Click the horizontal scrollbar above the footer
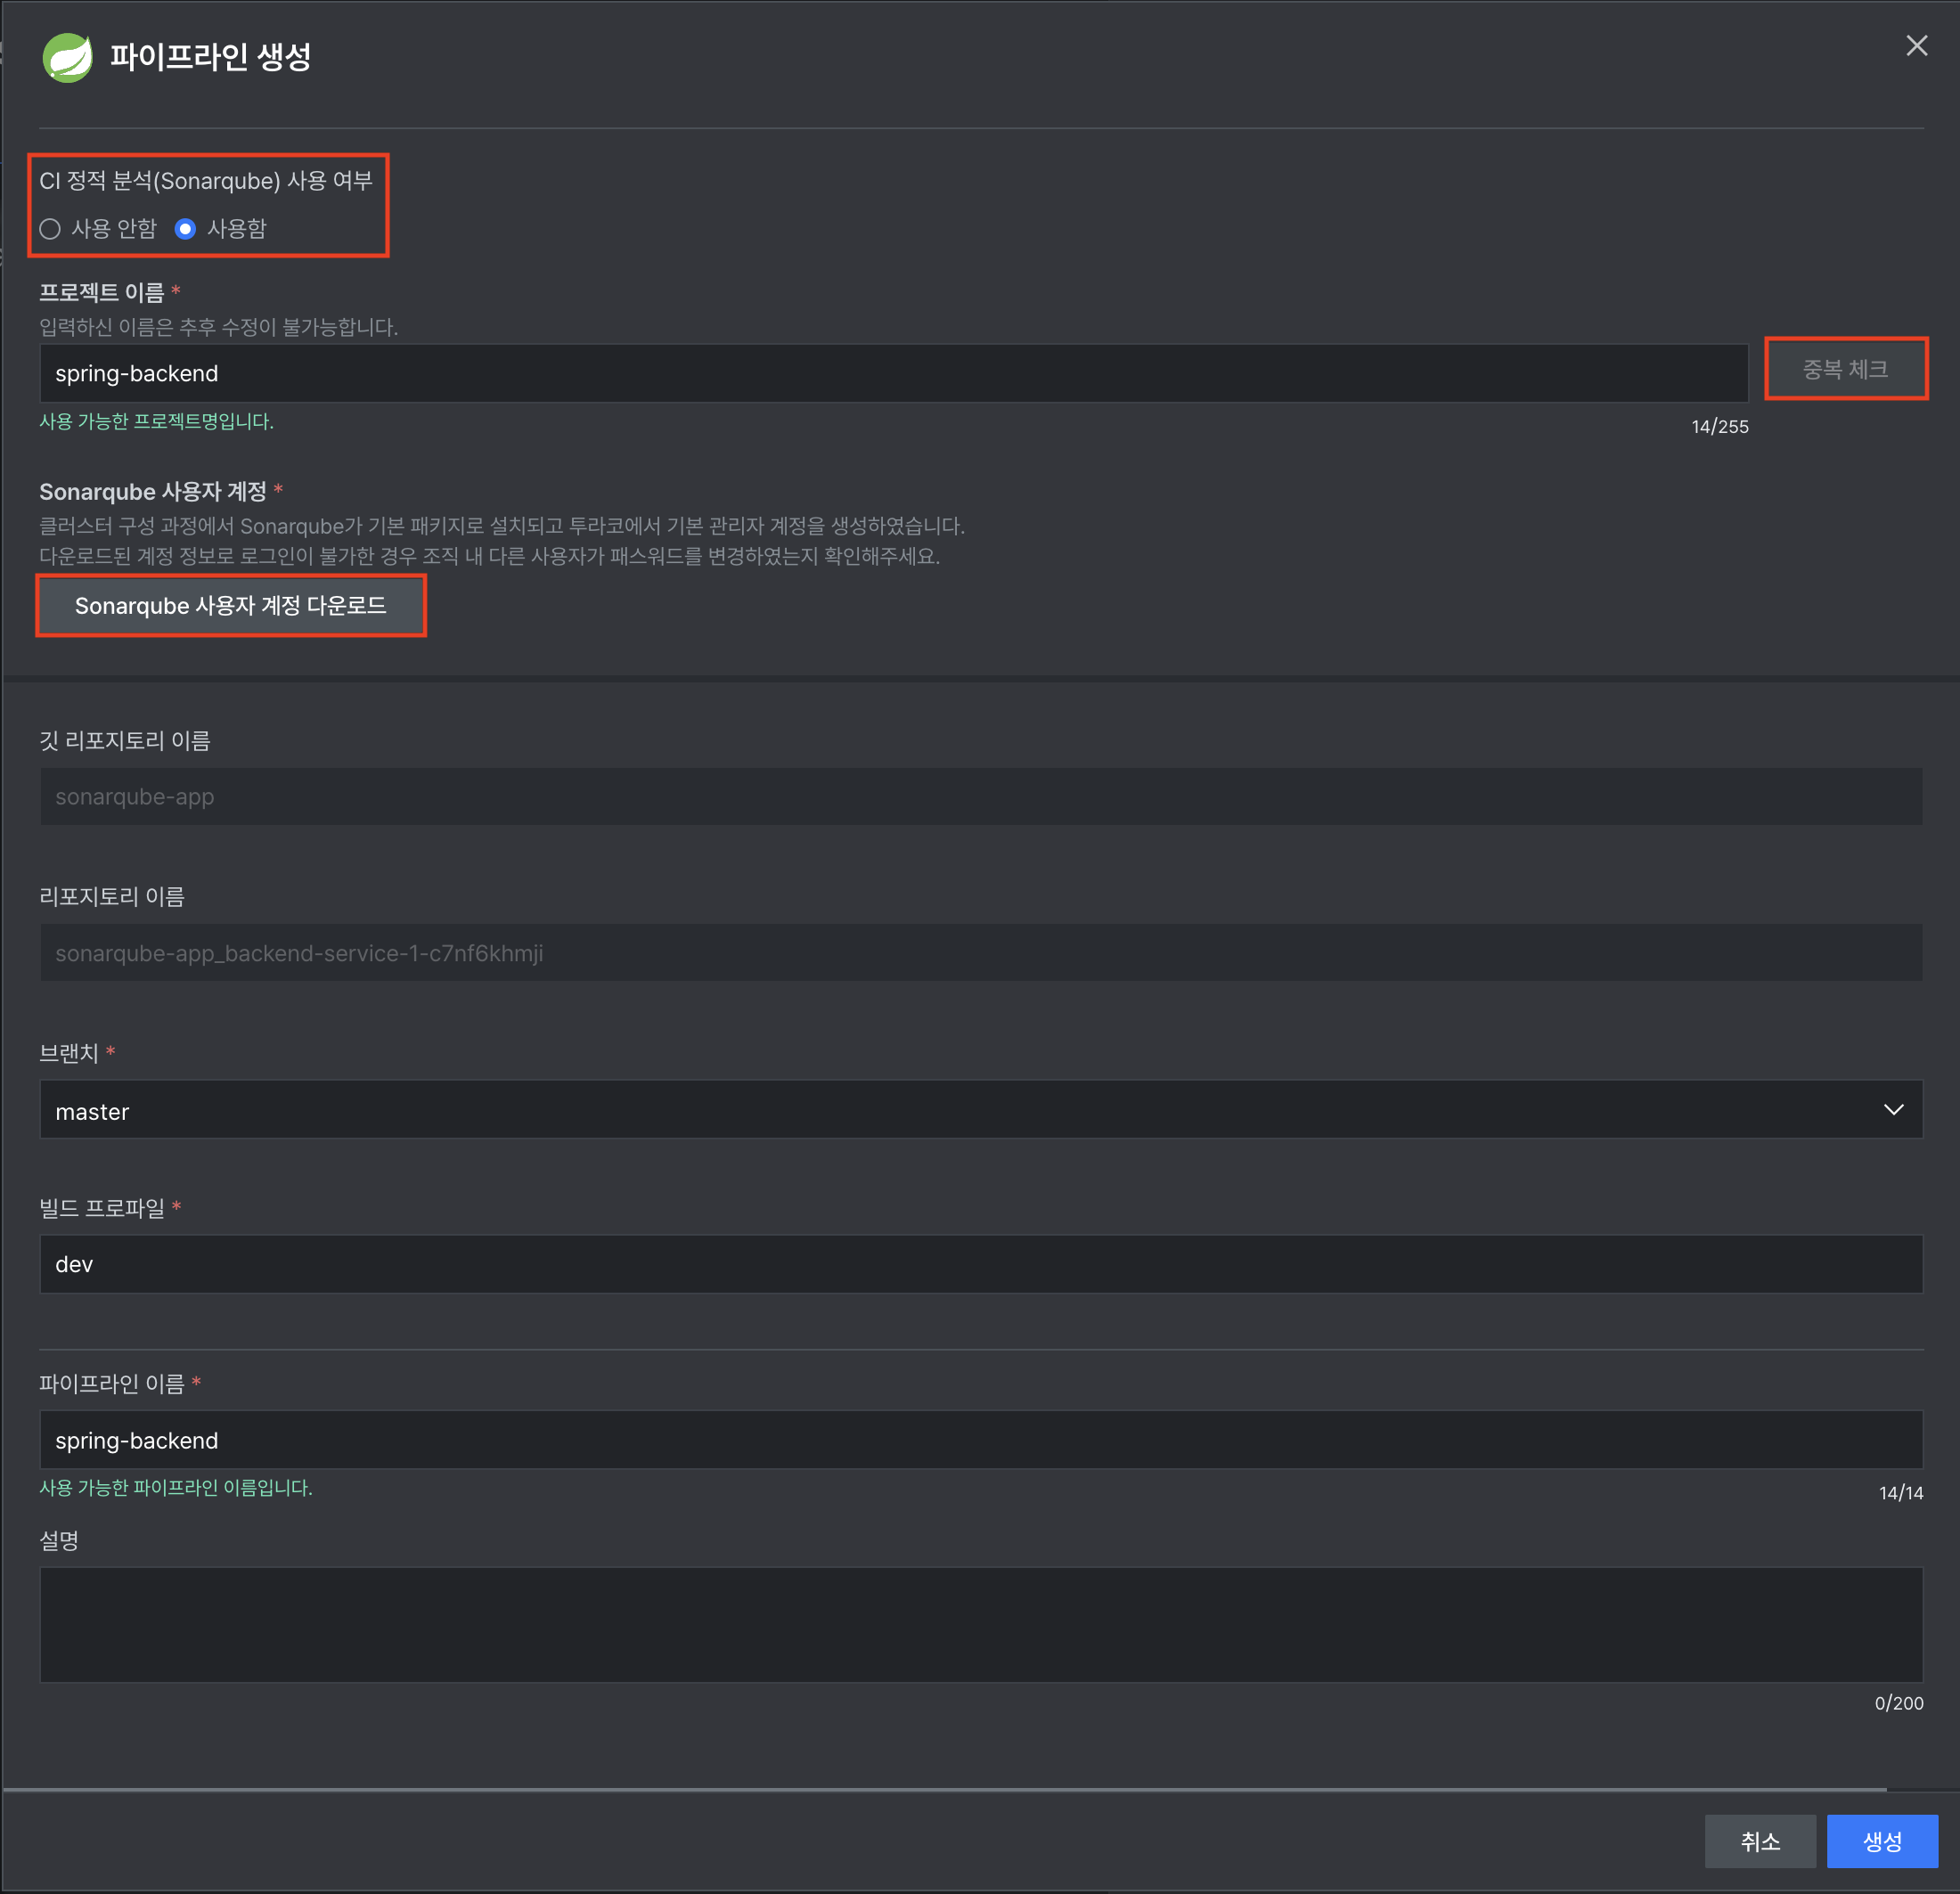Viewport: 1960px width, 1894px height. click(944, 1789)
